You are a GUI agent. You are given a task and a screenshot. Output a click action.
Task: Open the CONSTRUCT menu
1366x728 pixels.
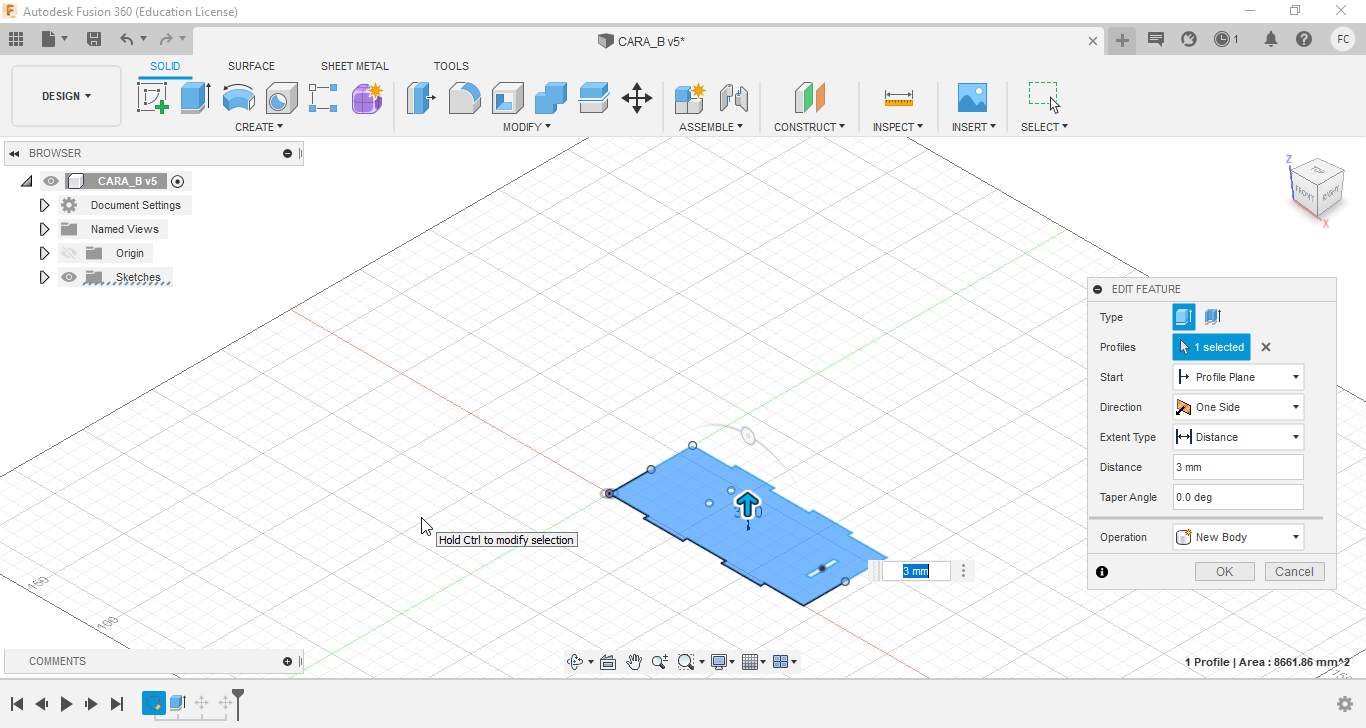pyautogui.click(x=809, y=127)
